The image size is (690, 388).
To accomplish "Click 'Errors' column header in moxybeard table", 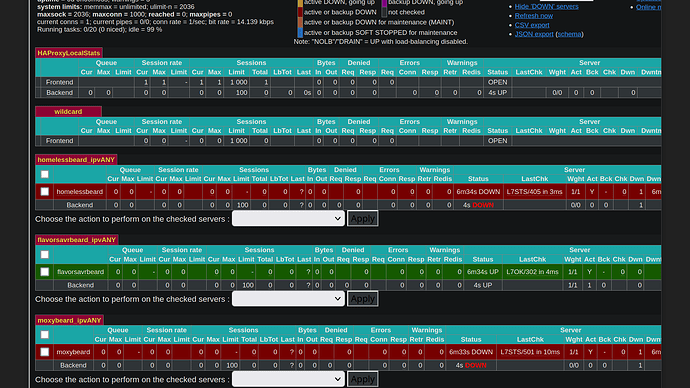I will click(381, 330).
